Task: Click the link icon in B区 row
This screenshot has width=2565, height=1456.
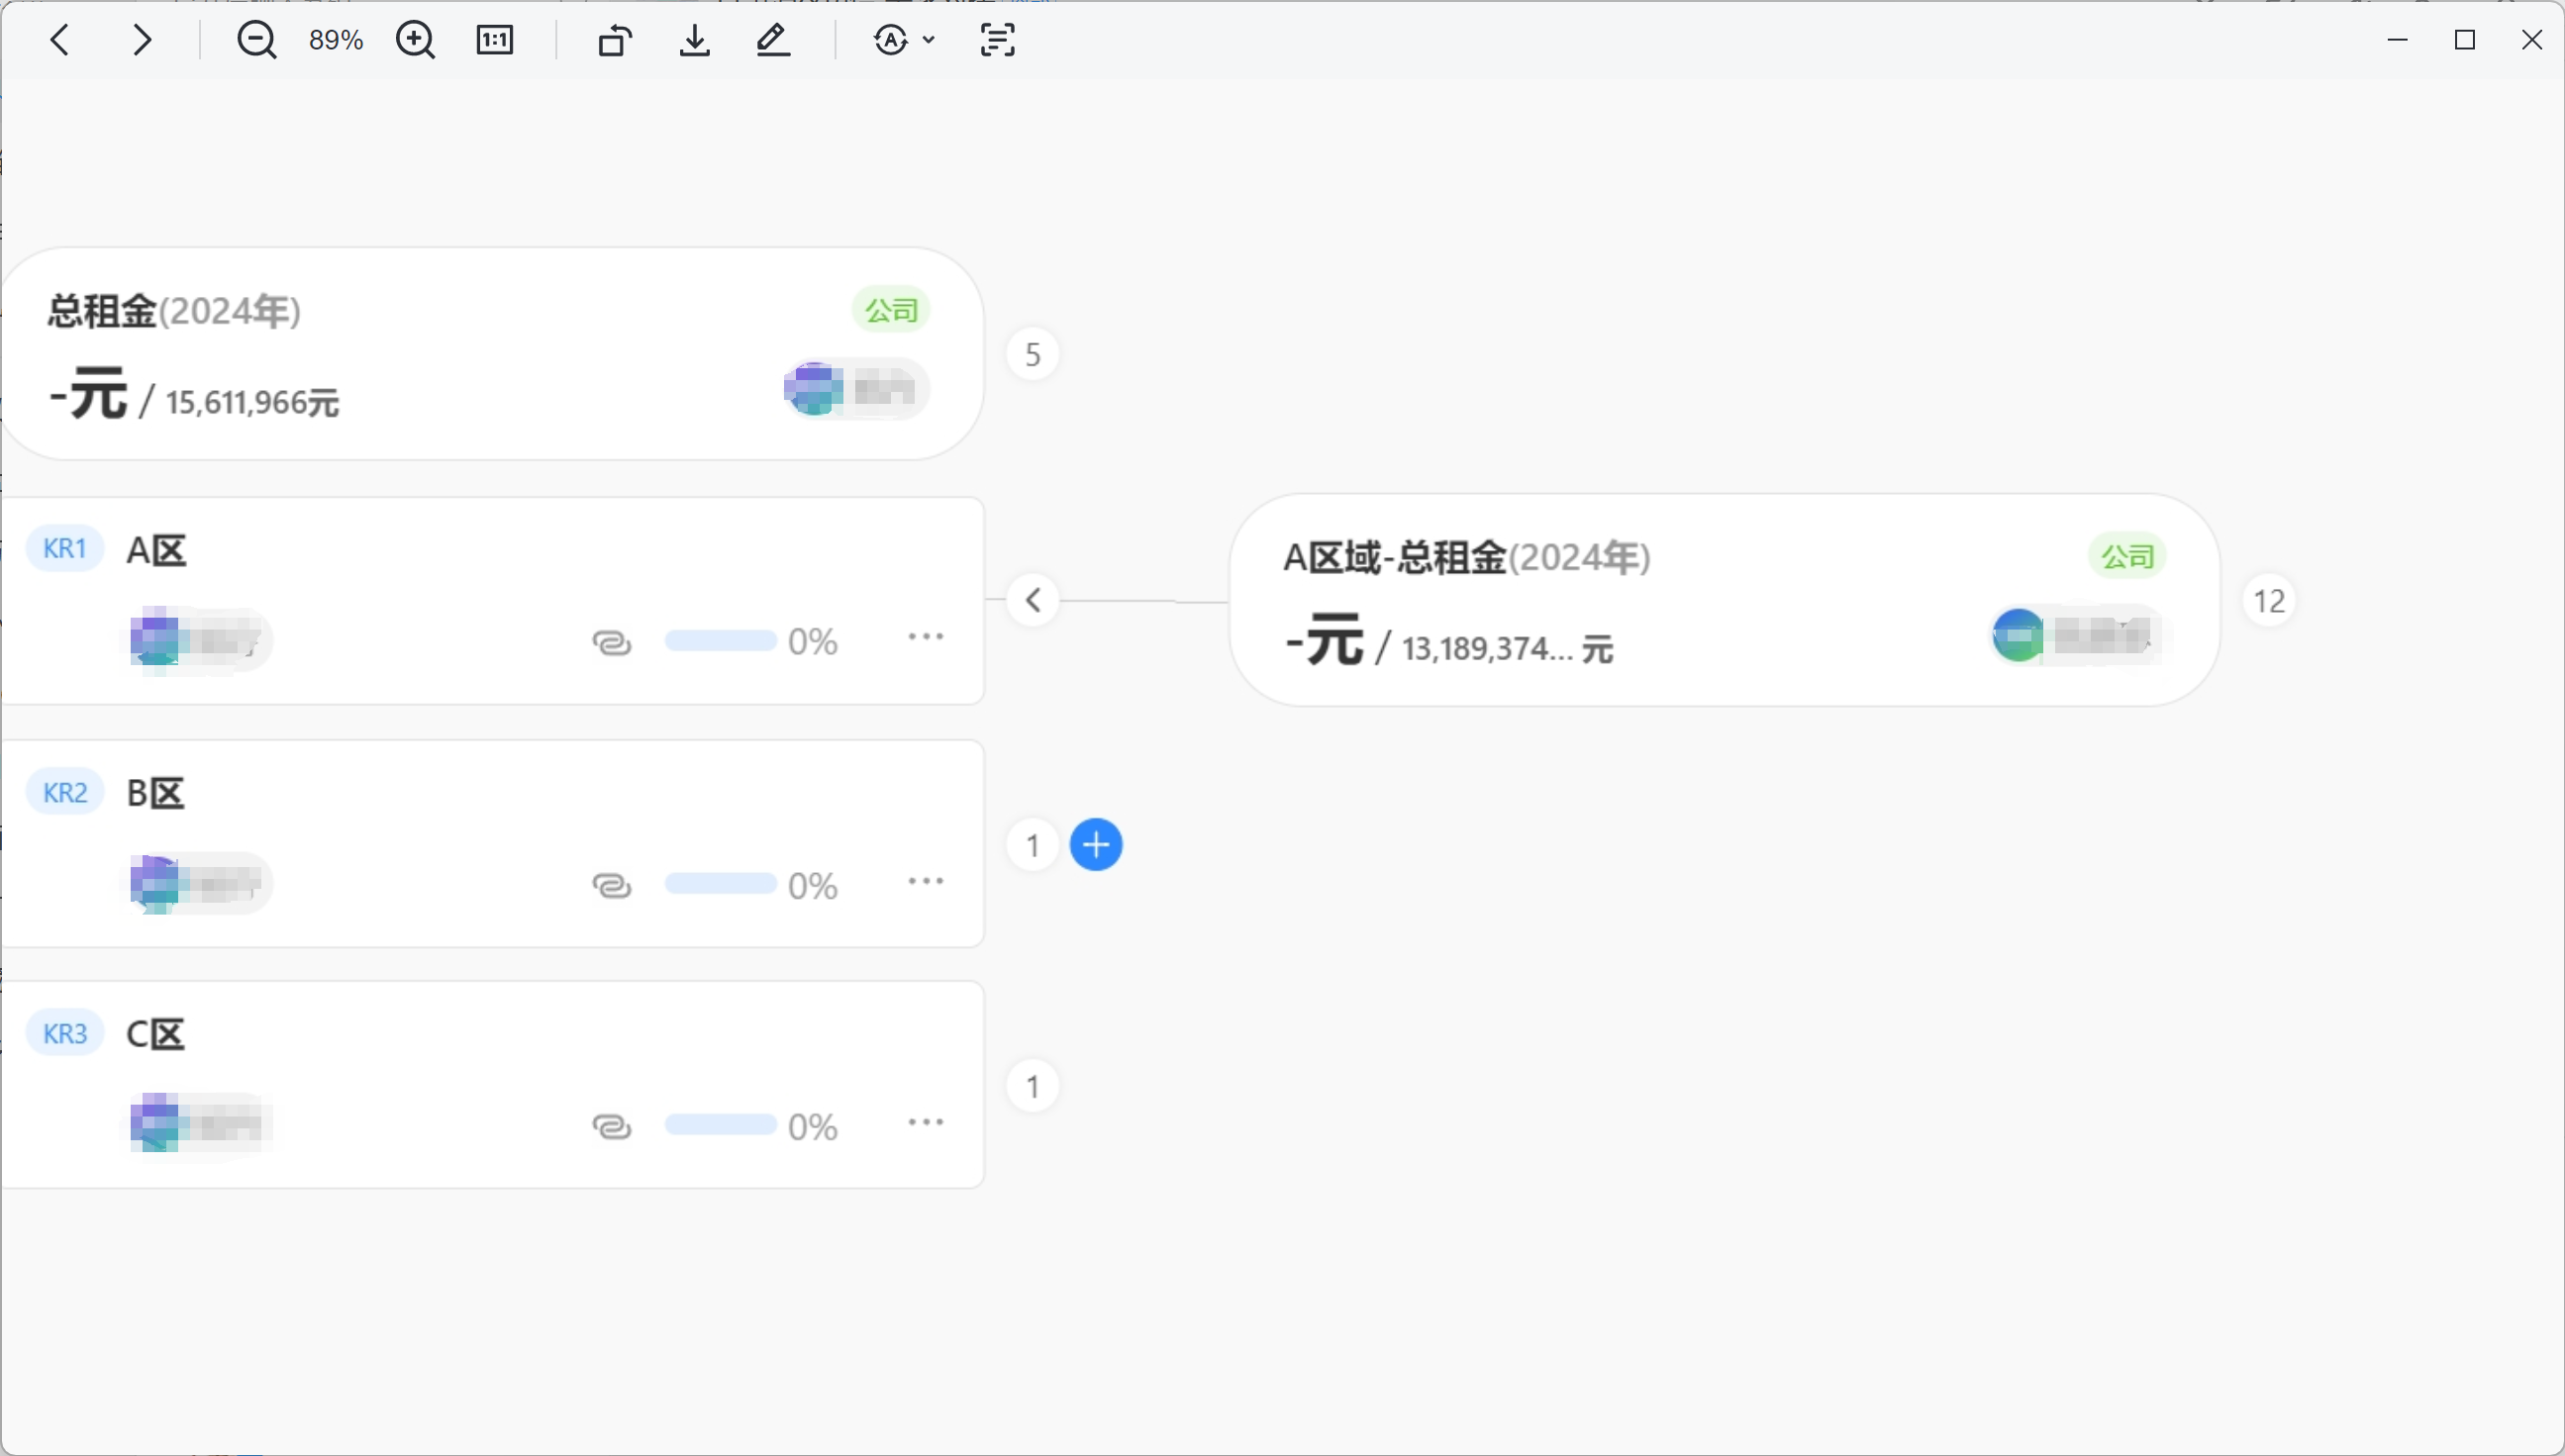Action: point(612,885)
